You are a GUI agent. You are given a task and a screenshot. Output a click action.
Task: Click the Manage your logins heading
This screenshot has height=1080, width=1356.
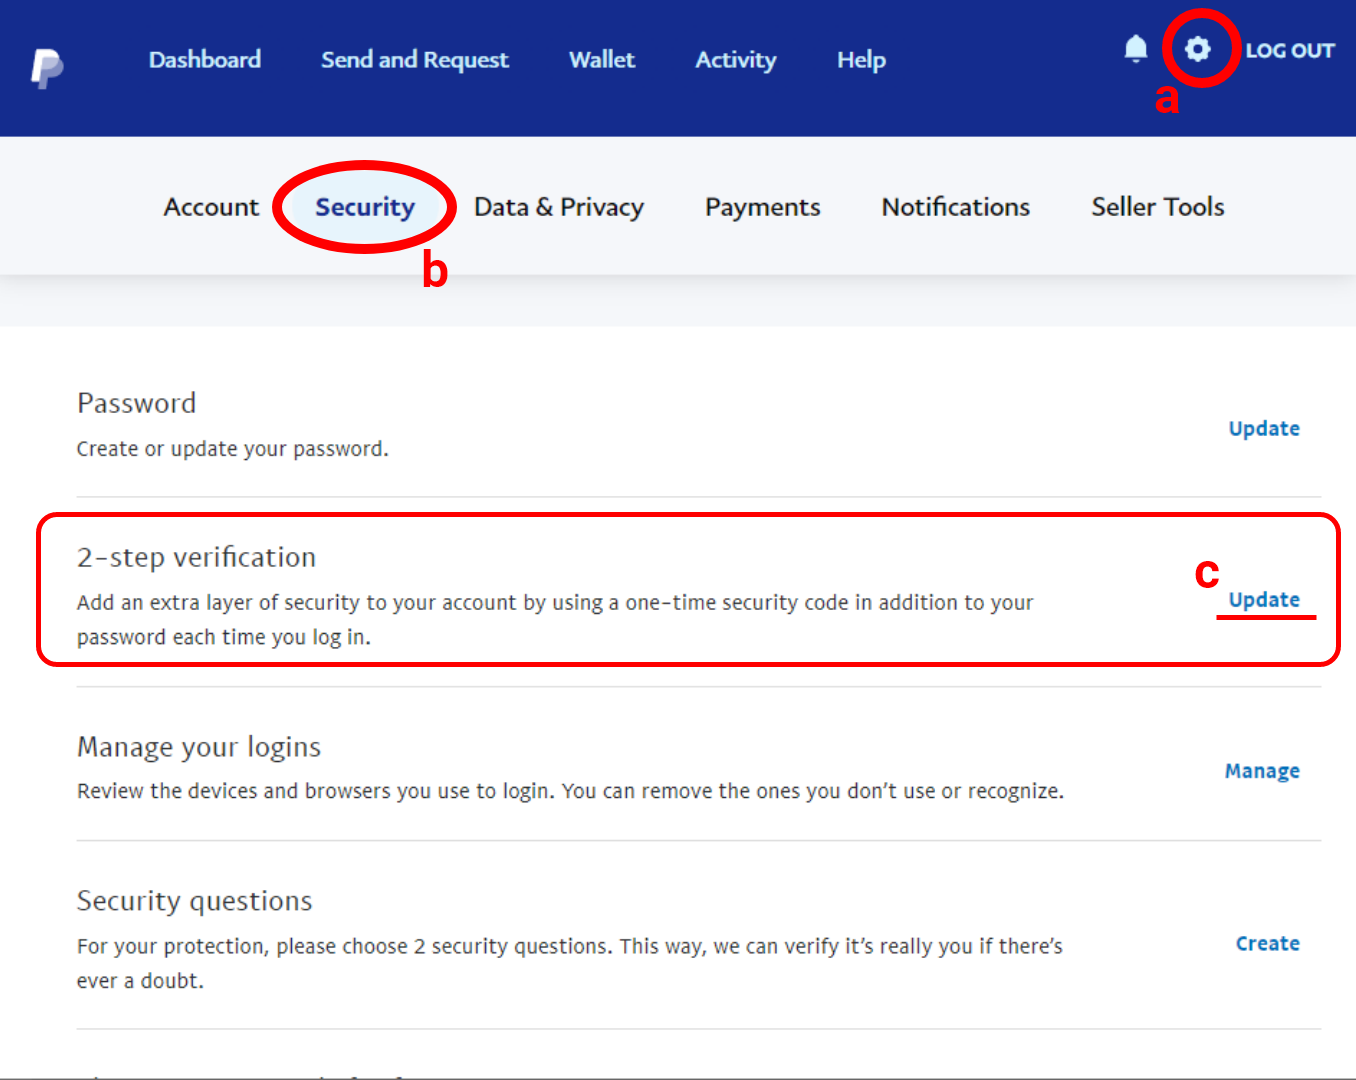tap(199, 747)
